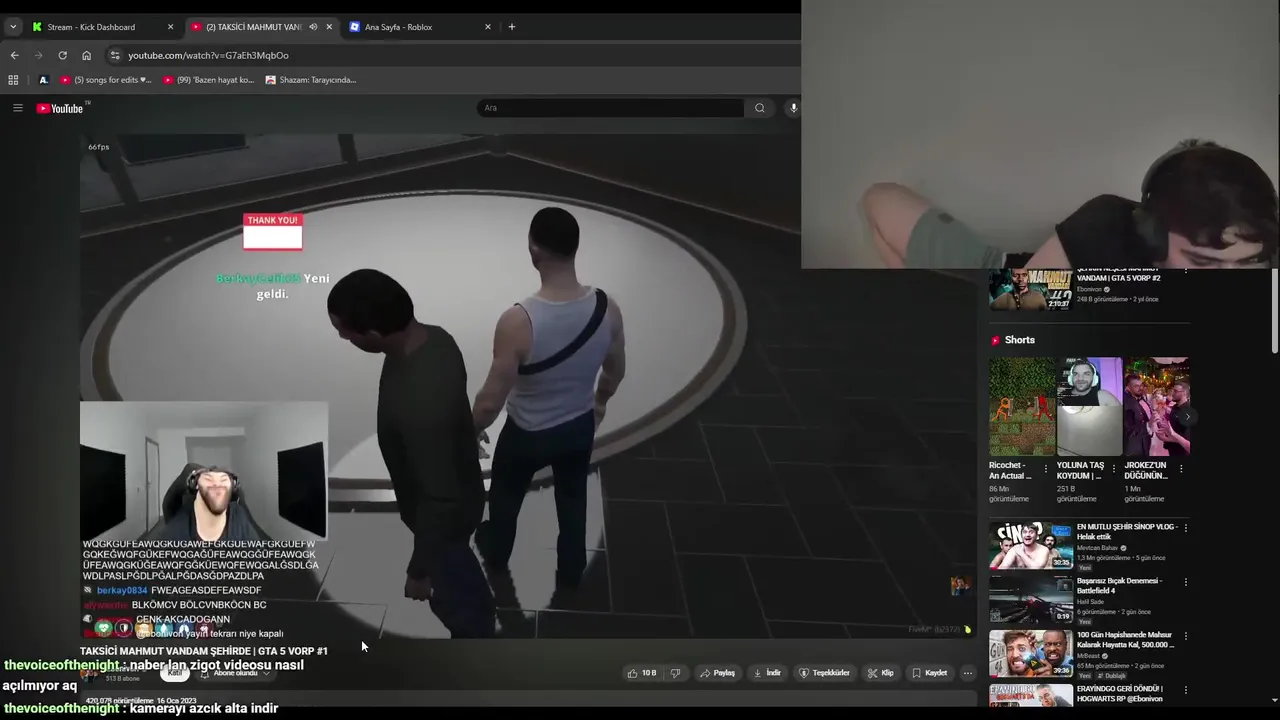Go to YouTube home via logo
1280x720 pixels.
[x=60, y=108]
